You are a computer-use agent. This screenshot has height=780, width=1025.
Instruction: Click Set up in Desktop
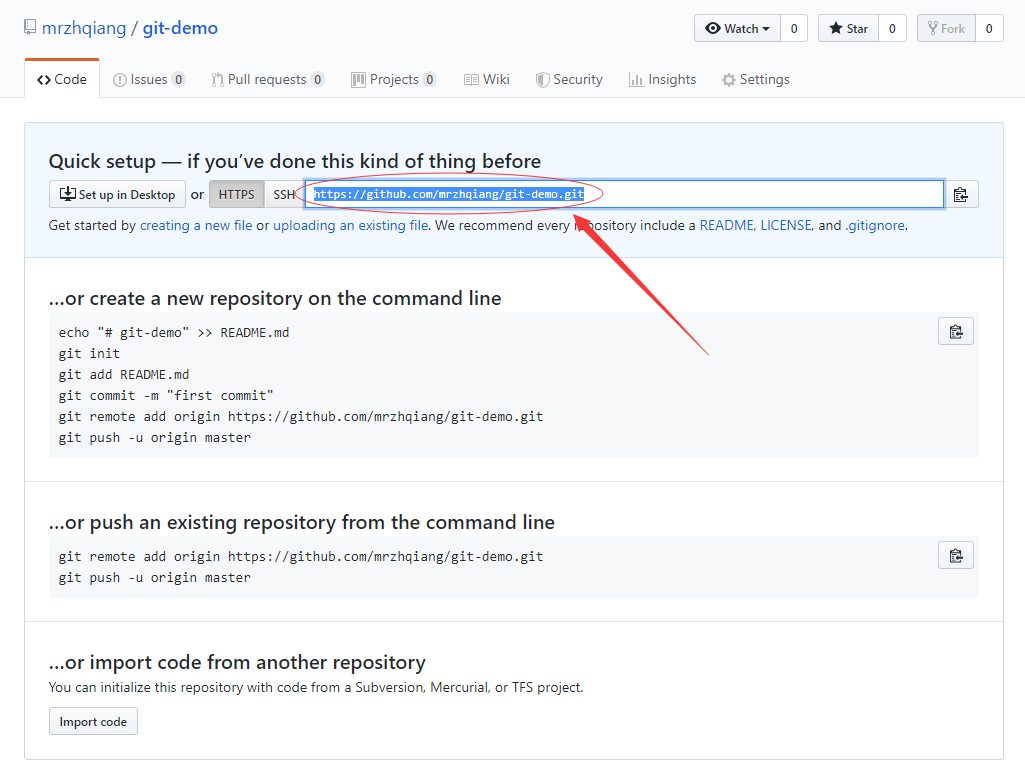point(117,194)
